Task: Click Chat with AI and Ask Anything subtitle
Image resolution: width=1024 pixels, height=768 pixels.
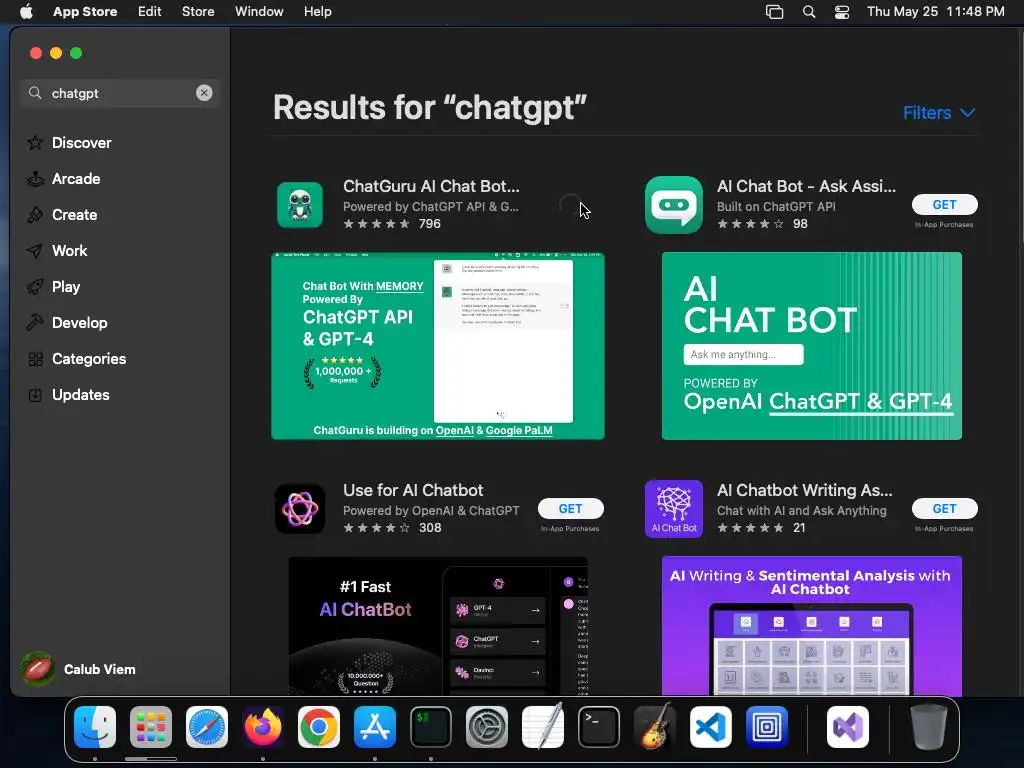Action: point(801,511)
